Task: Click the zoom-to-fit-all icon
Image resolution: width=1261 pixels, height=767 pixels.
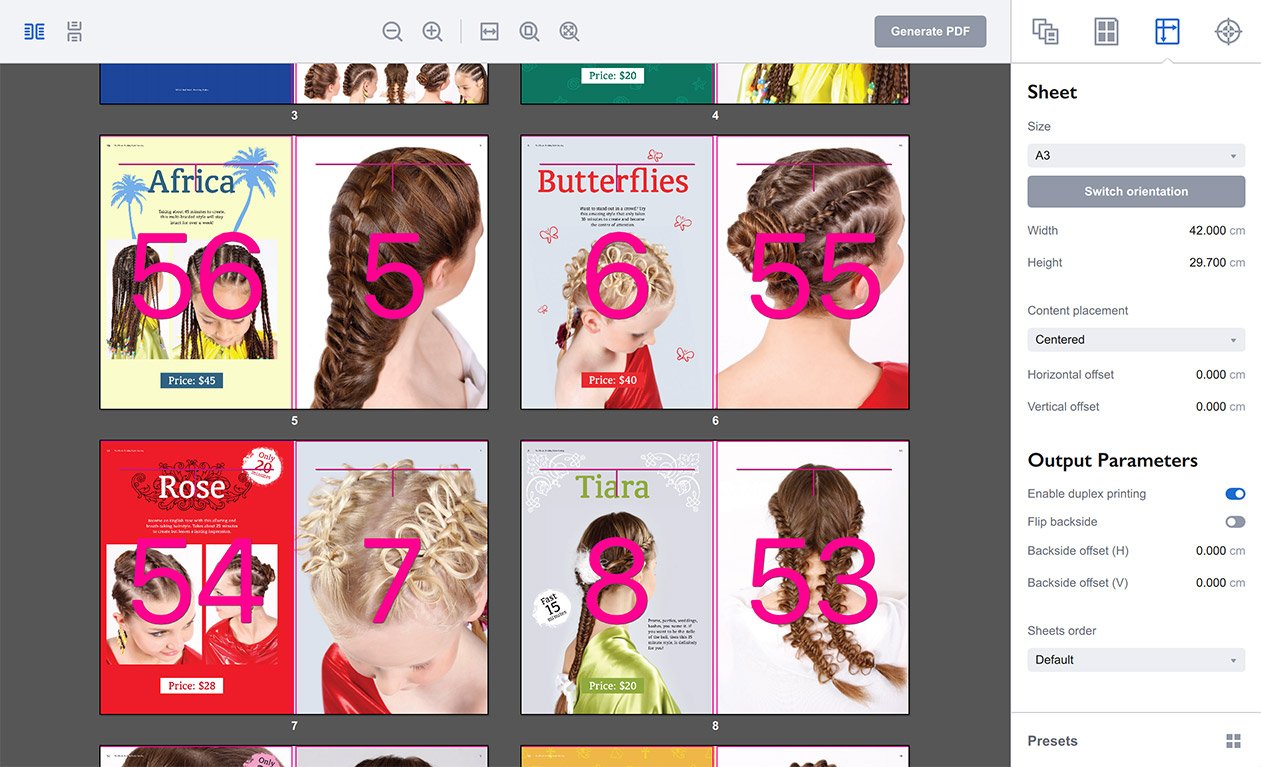Action: click(x=569, y=32)
